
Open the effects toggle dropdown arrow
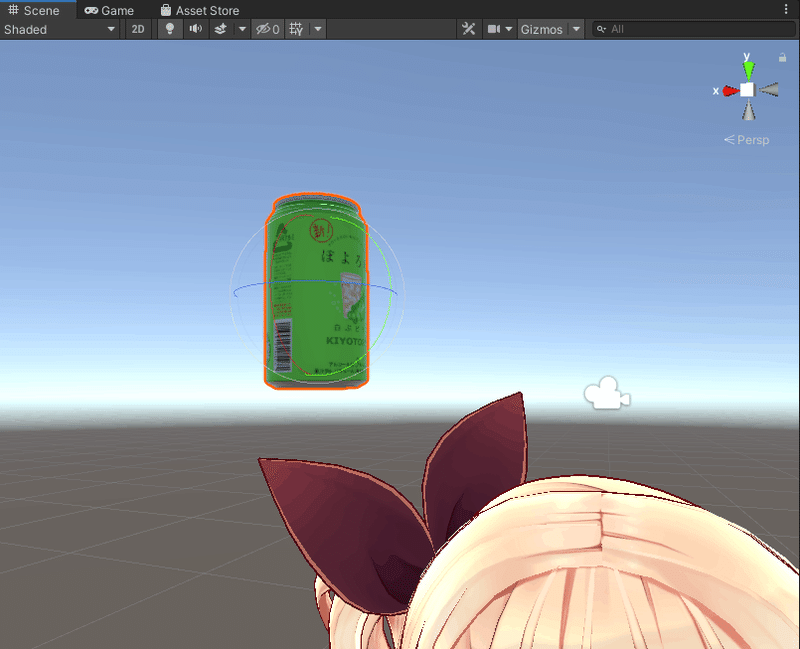tap(240, 29)
